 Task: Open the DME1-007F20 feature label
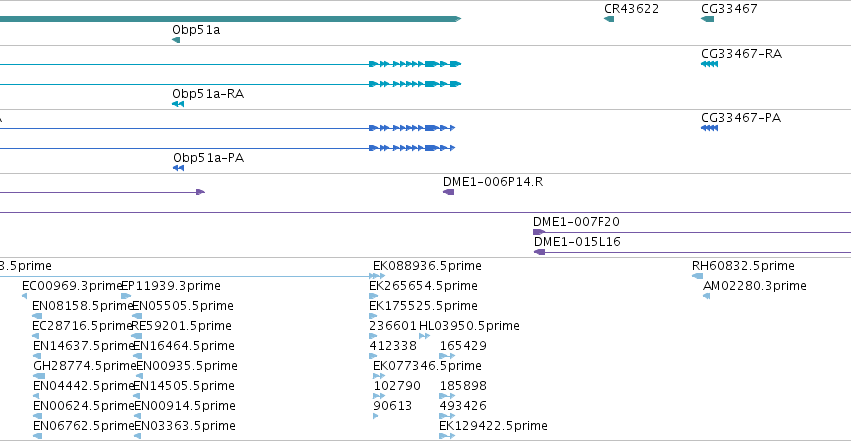point(576,222)
